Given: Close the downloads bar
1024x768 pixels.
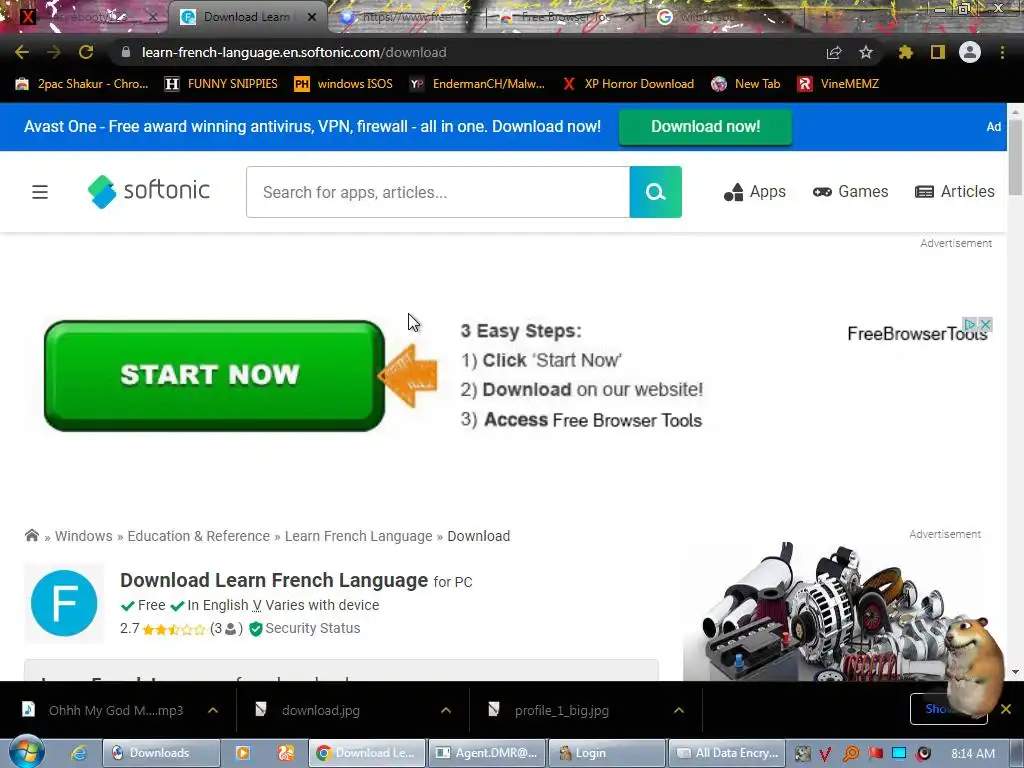Looking at the screenshot, I should 1006,709.
